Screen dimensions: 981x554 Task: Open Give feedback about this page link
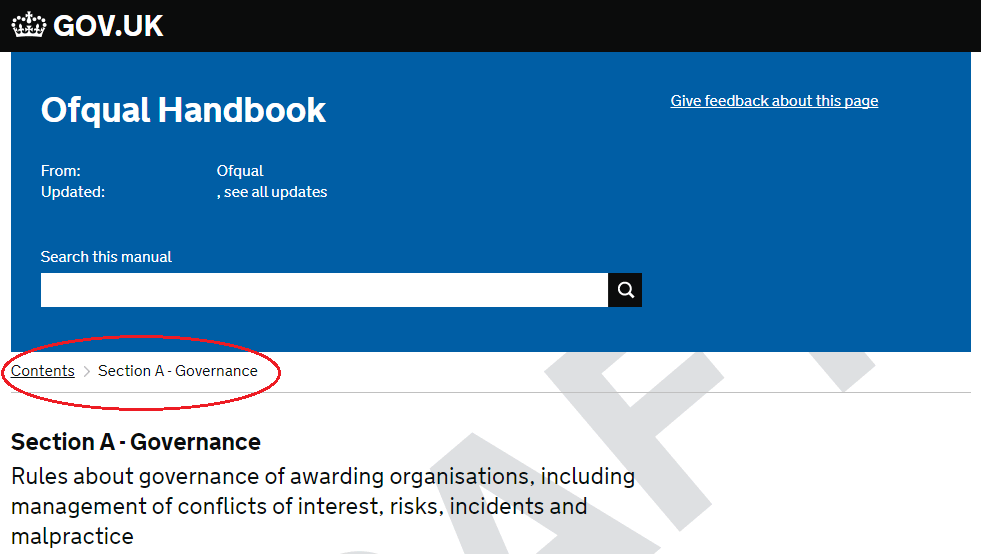774,101
